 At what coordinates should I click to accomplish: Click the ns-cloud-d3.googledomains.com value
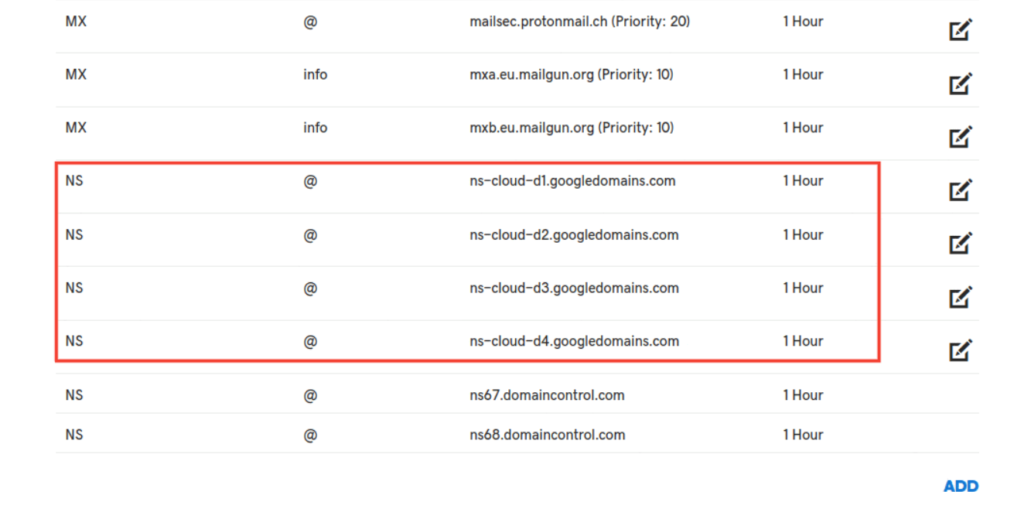tap(574, 288)
